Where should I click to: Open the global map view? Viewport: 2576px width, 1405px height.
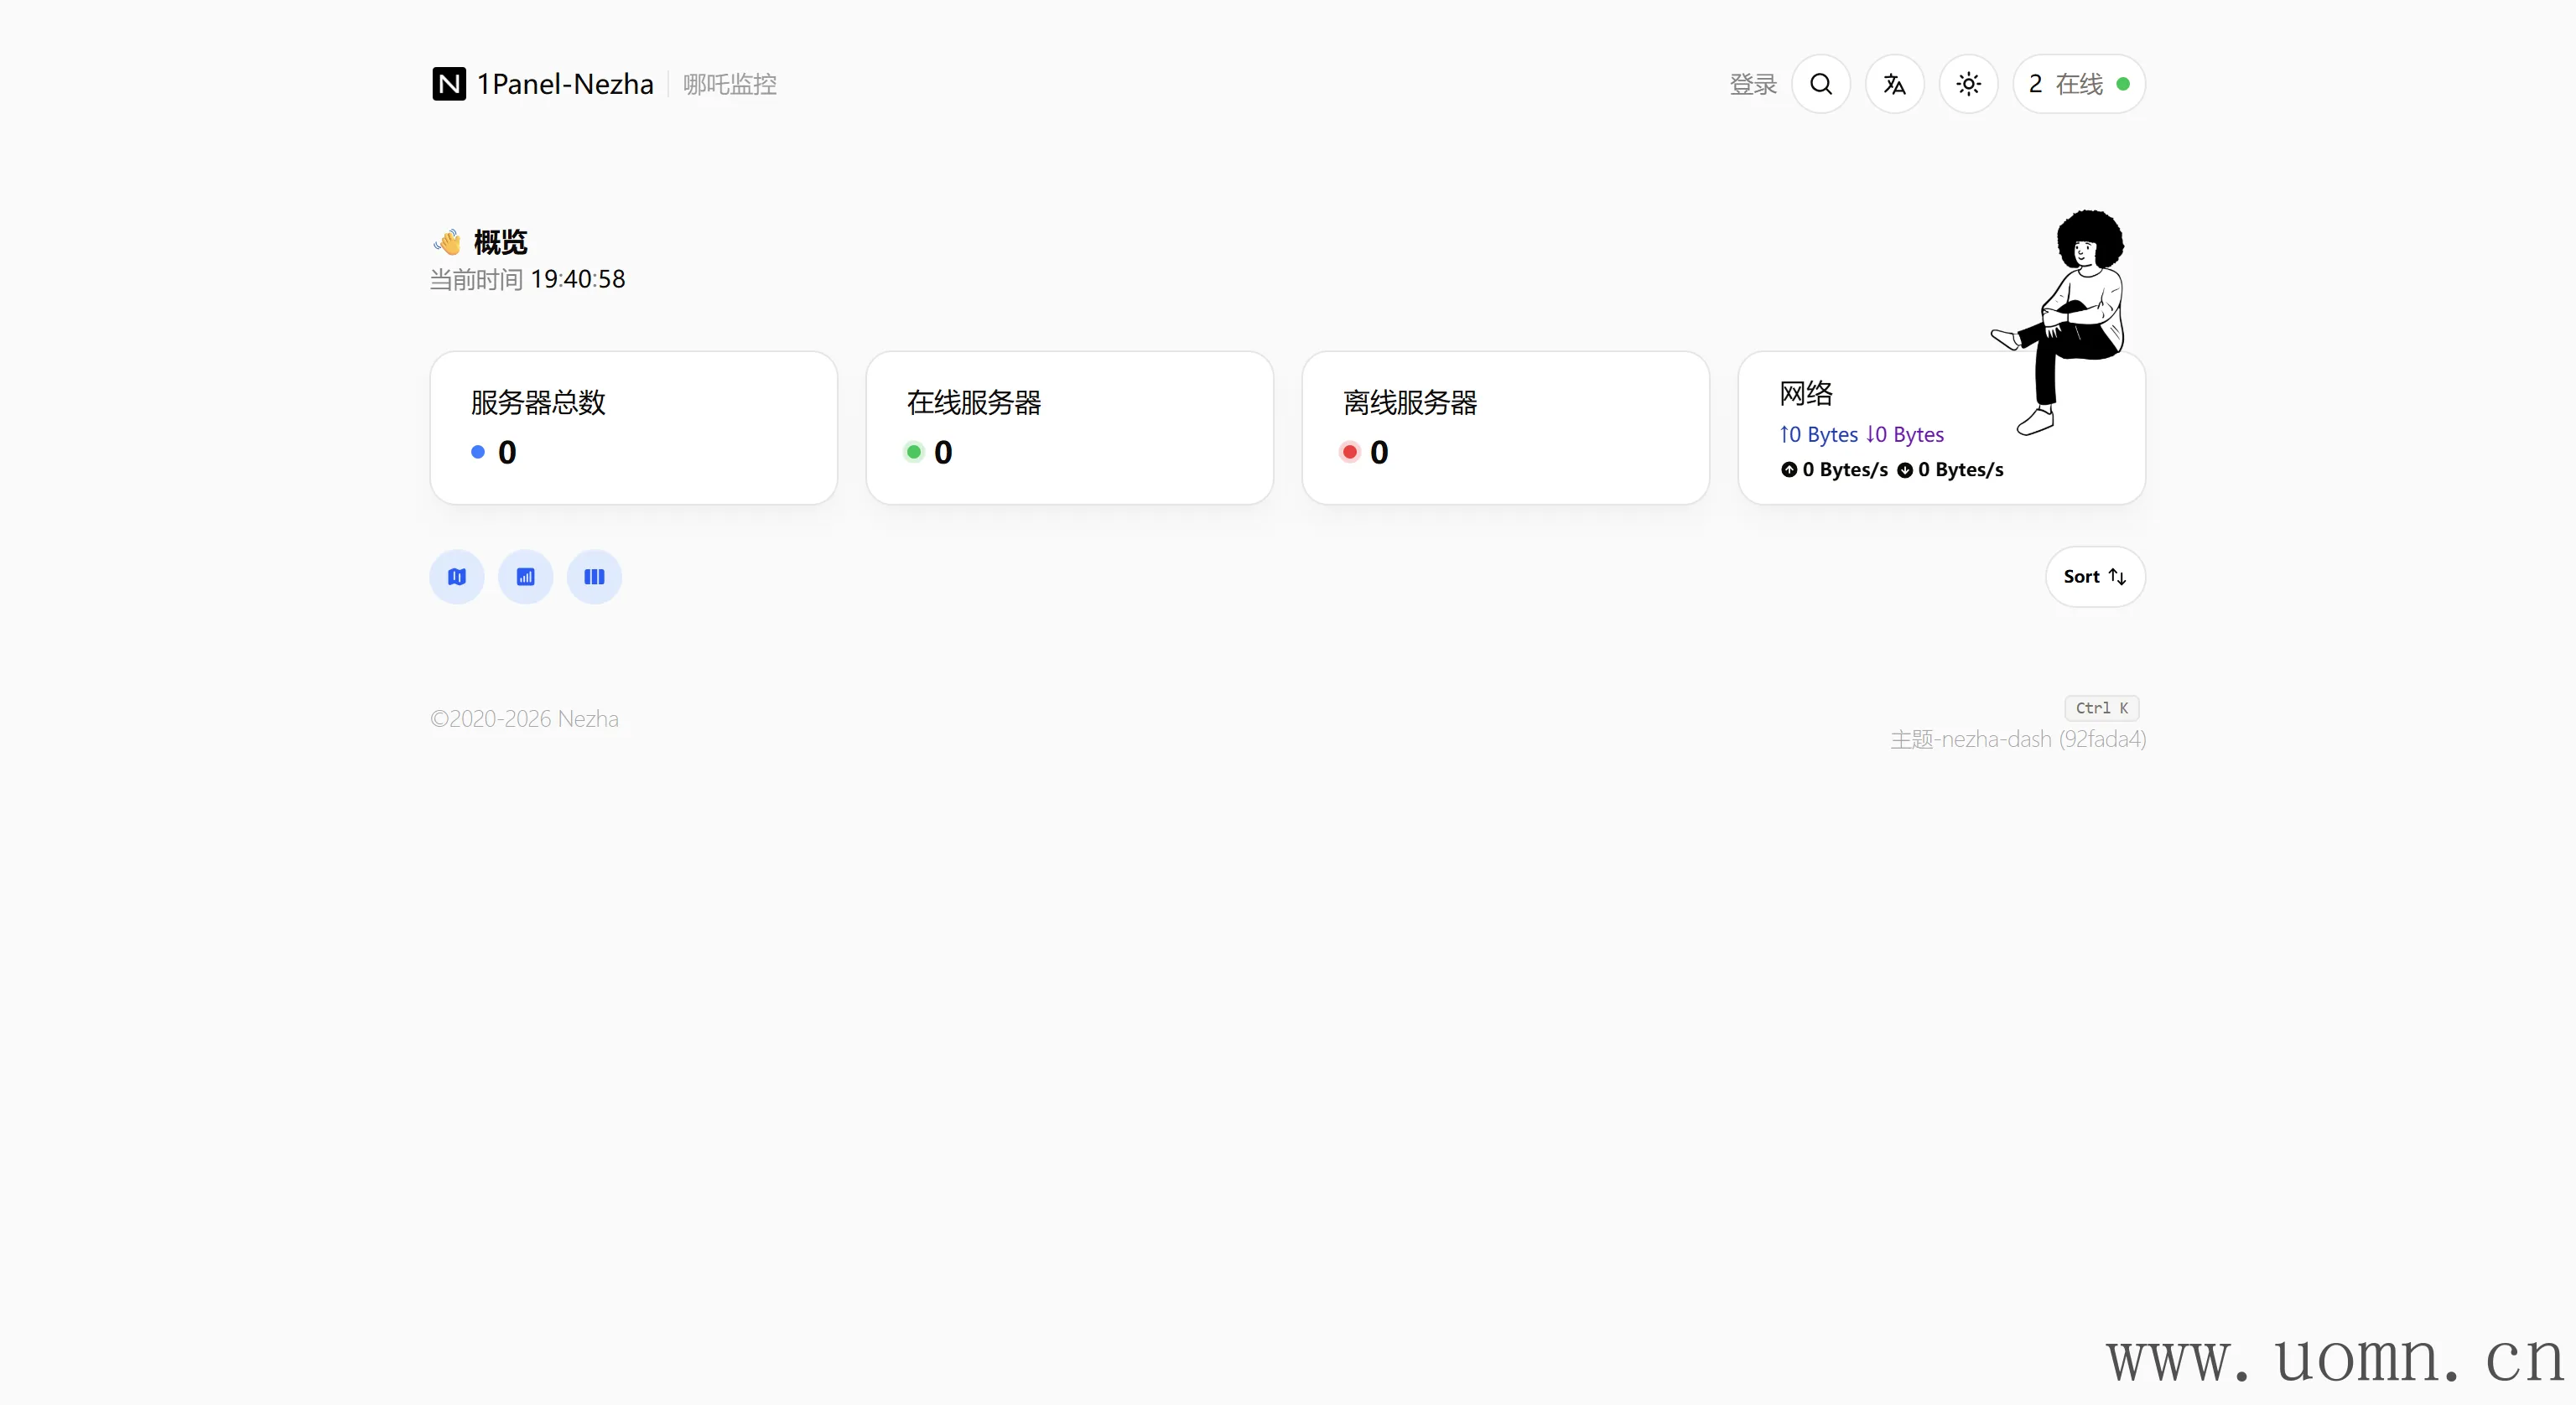[457, 577]
